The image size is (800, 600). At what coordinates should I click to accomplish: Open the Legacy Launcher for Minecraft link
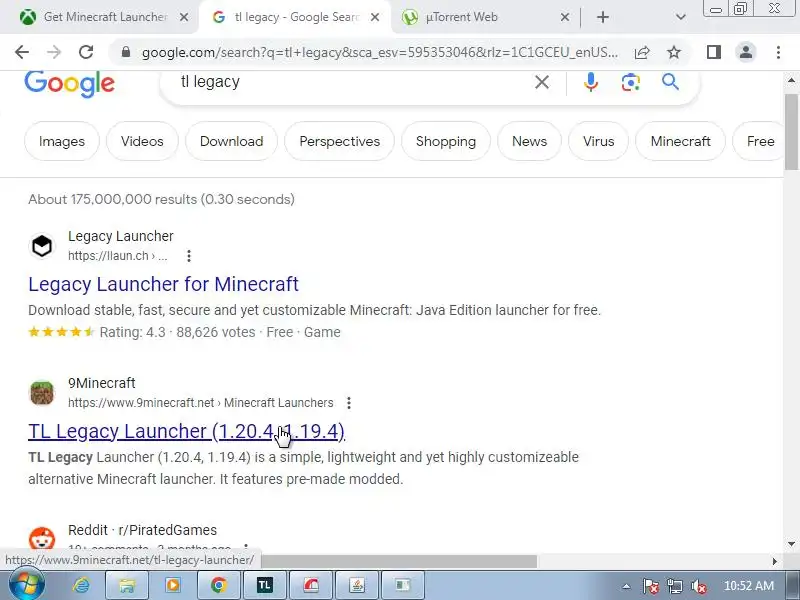[163, 284]
